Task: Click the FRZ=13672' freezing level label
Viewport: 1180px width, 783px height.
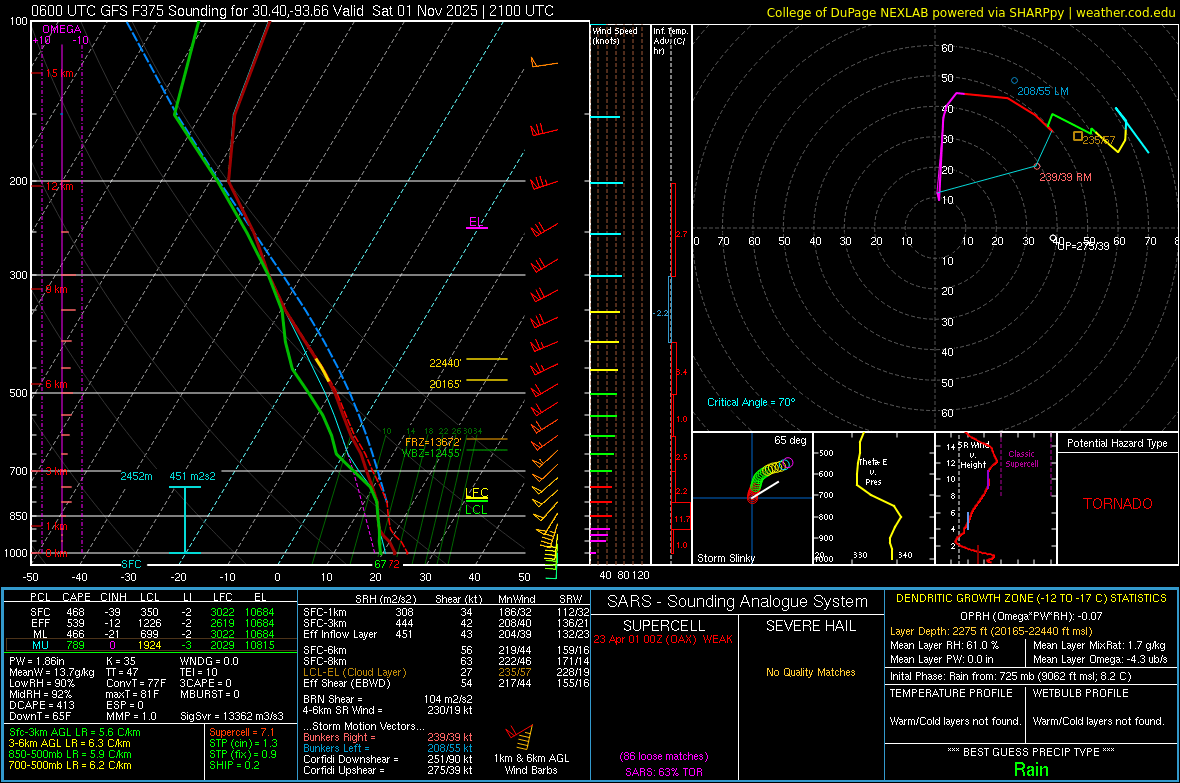Action: tap(432, 441)
